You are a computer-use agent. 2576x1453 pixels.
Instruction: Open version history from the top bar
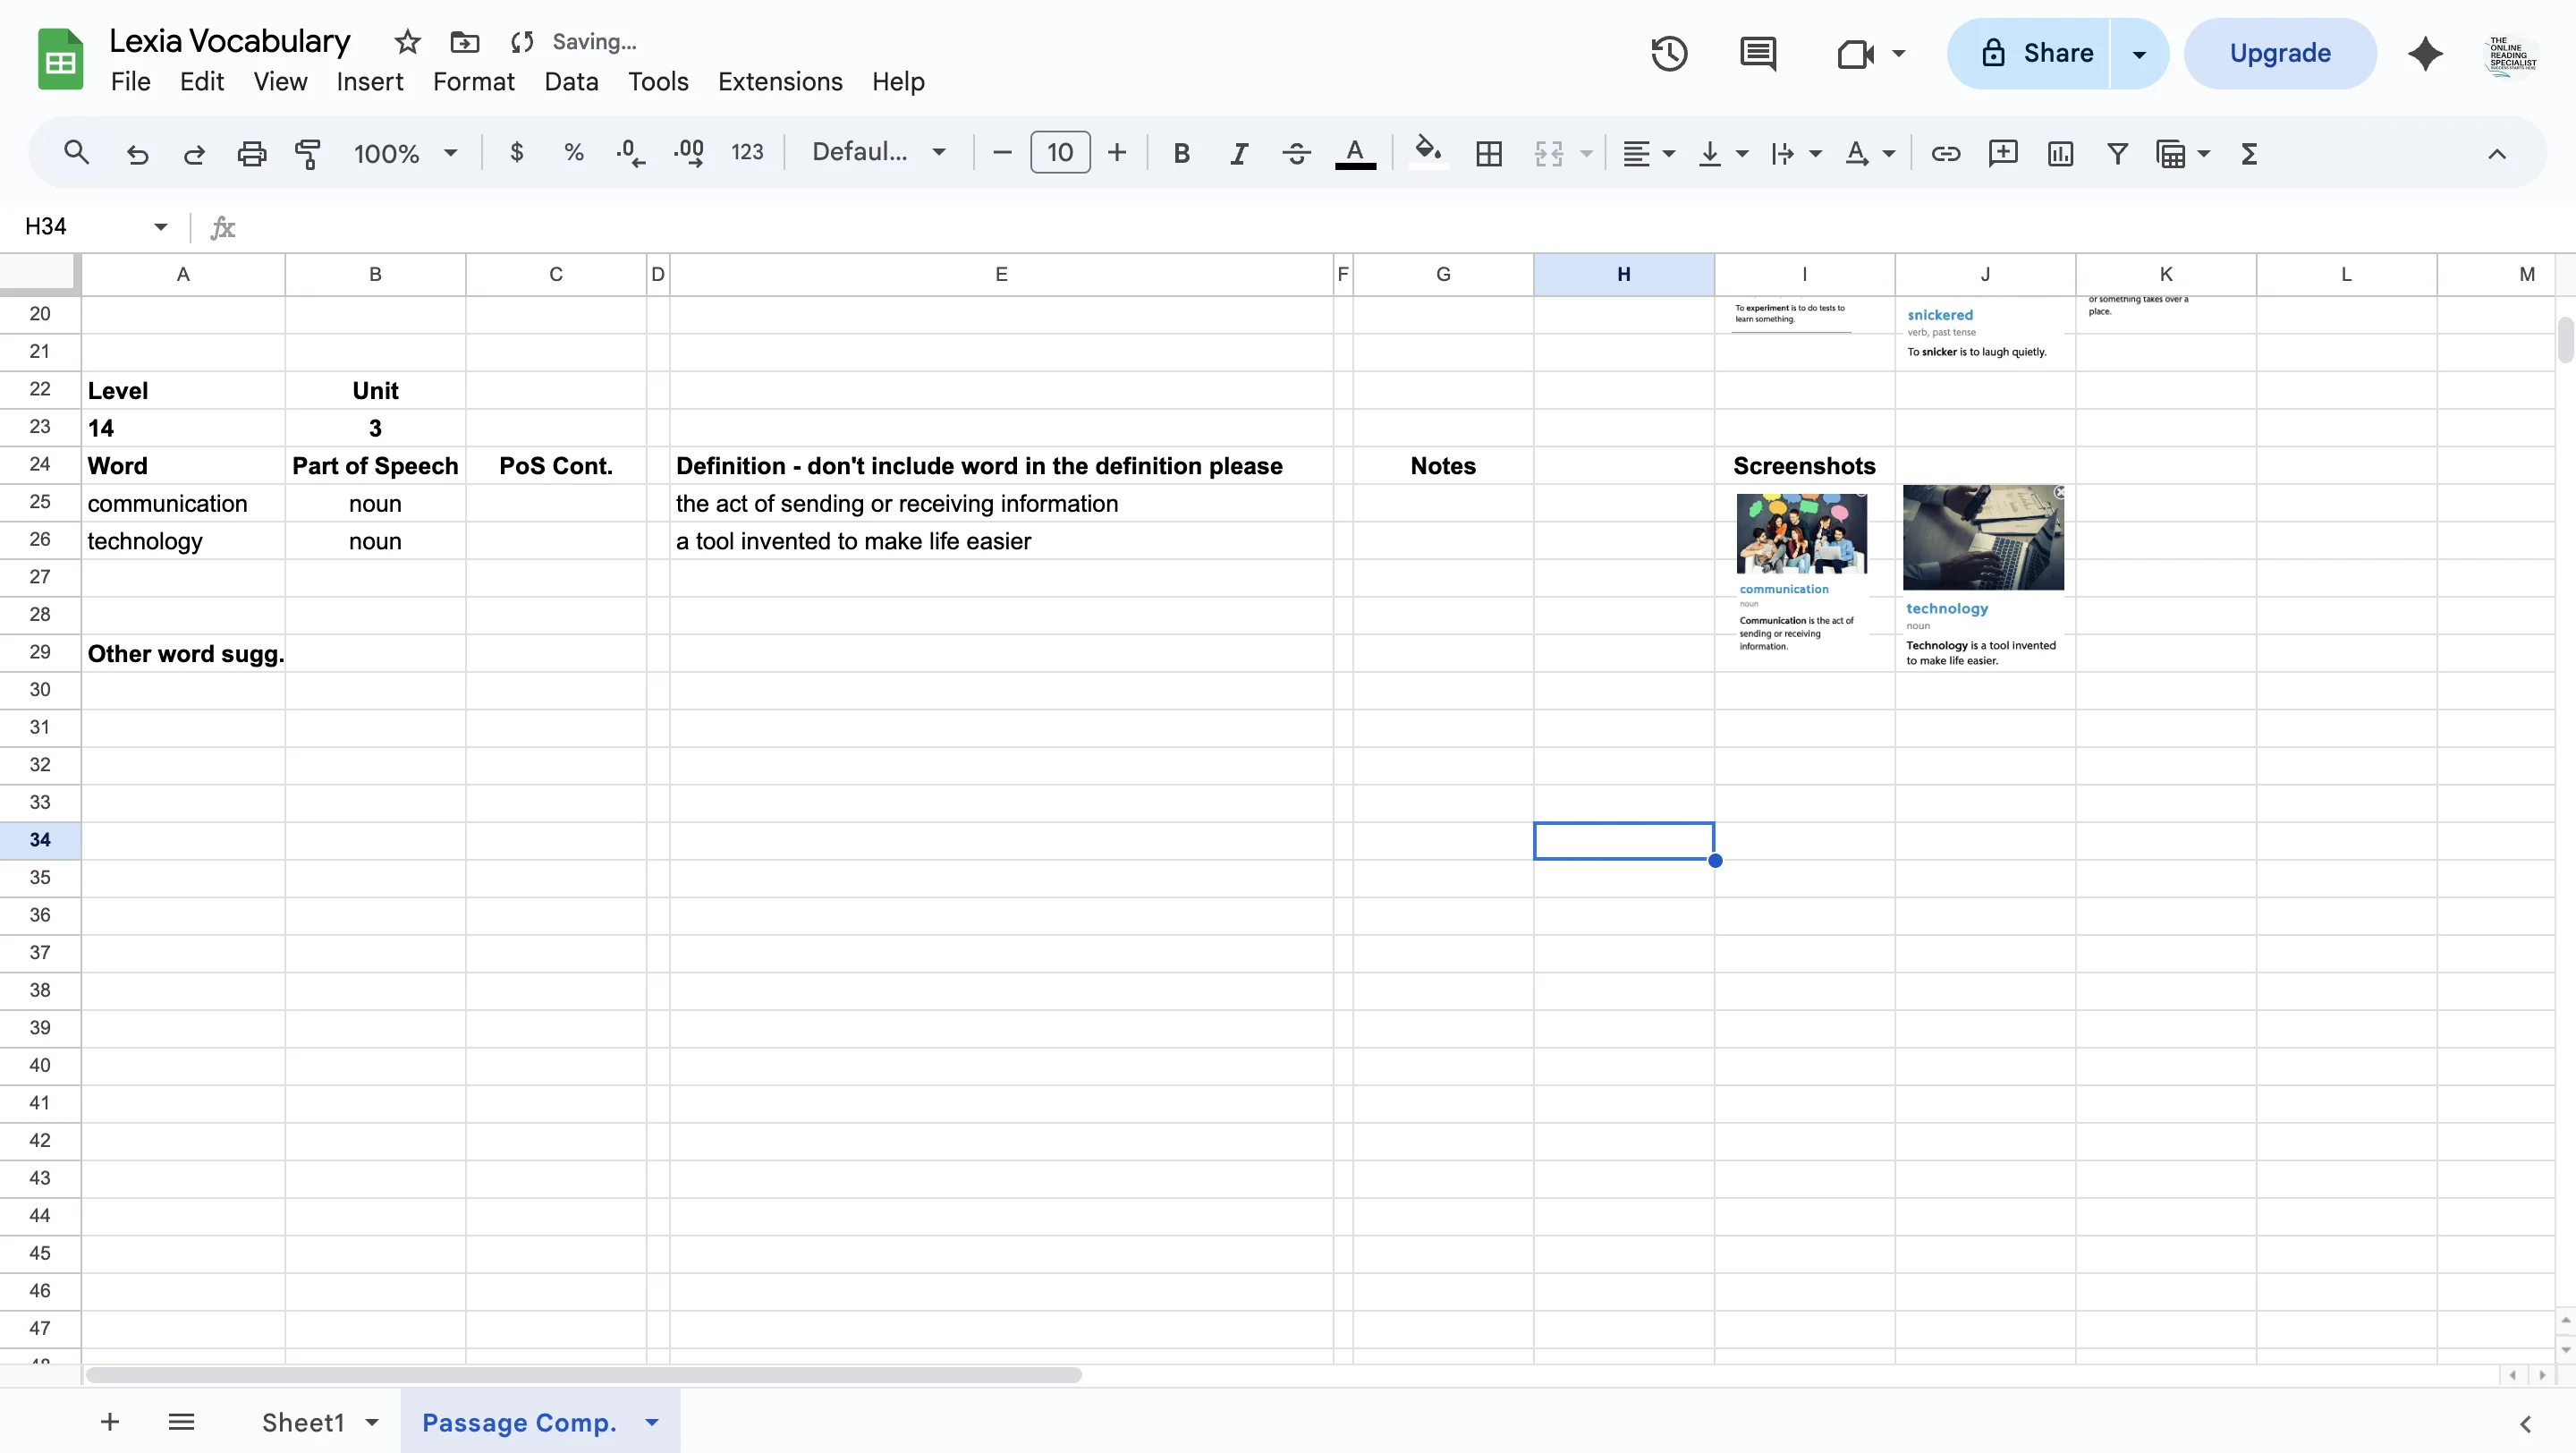[1668, 53]
